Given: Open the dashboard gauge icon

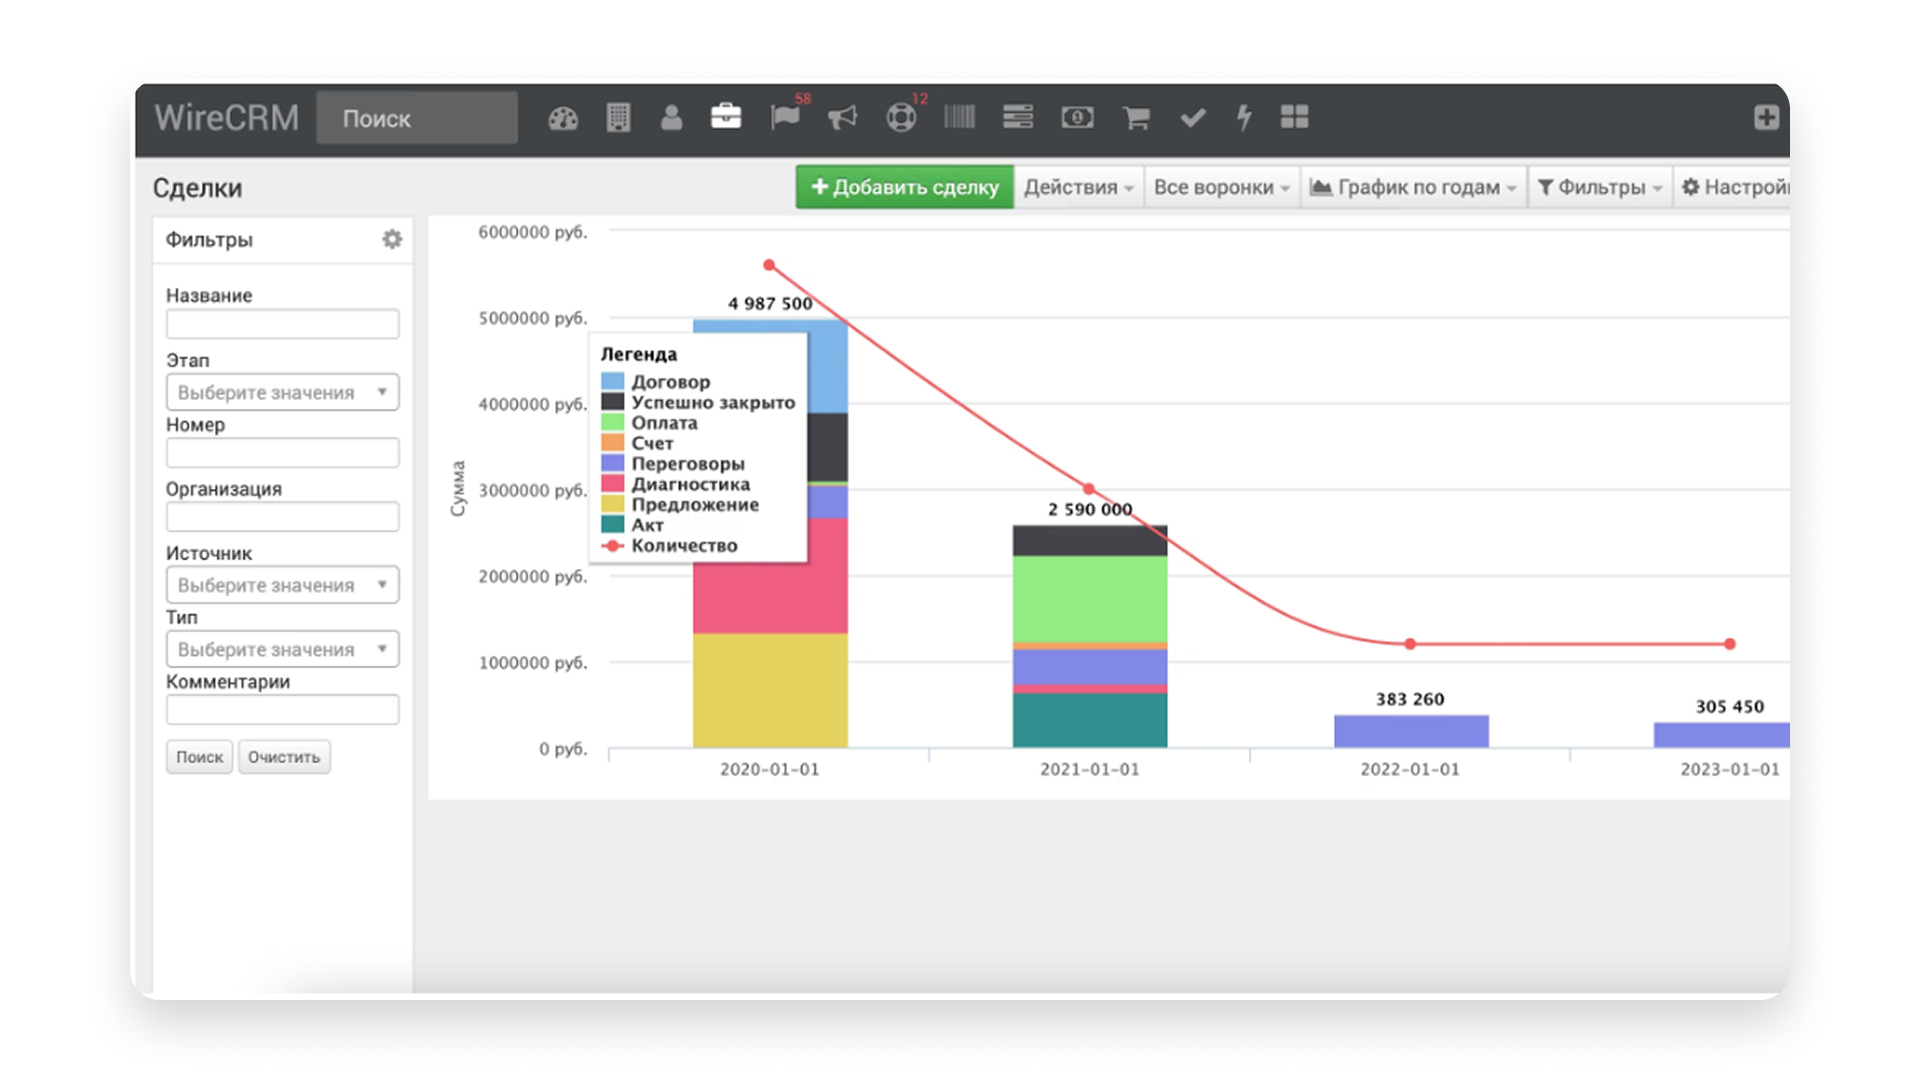Looking at the screenshot, I should tap(563, 118).
